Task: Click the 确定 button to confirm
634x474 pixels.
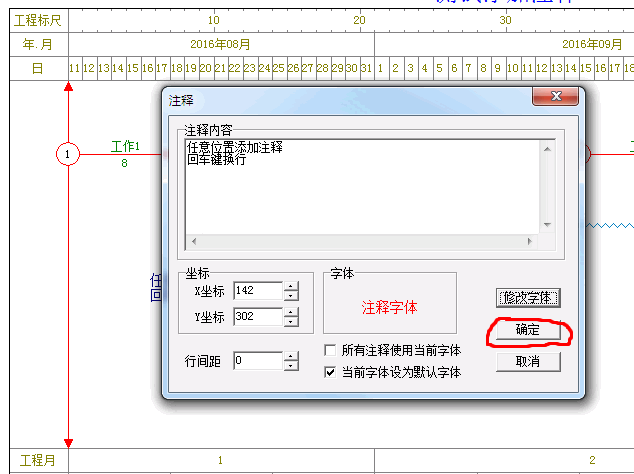Action: click(528, 330)
